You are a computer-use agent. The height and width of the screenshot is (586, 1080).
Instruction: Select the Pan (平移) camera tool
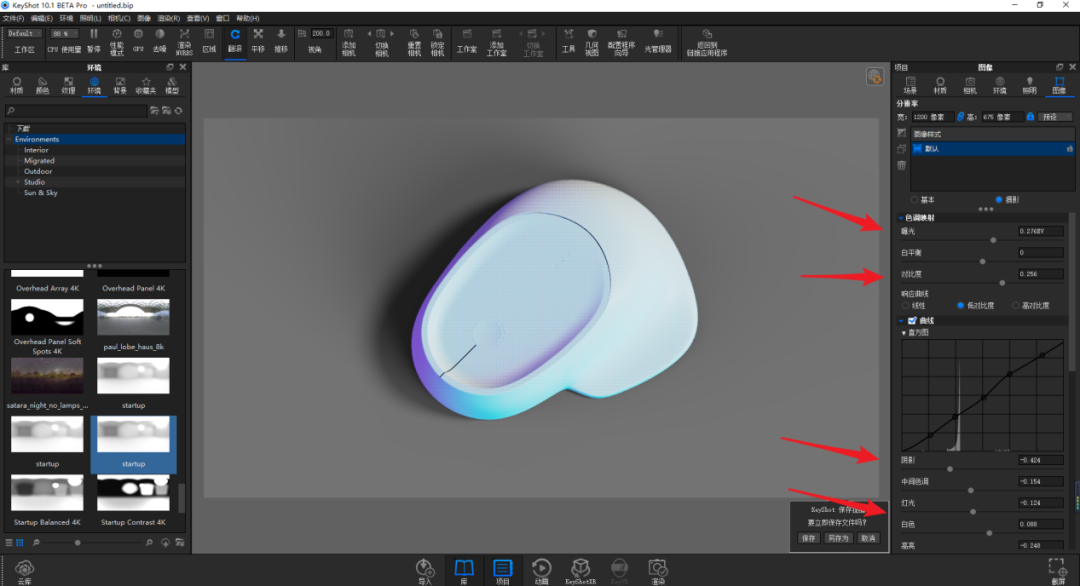pos(258,41)
